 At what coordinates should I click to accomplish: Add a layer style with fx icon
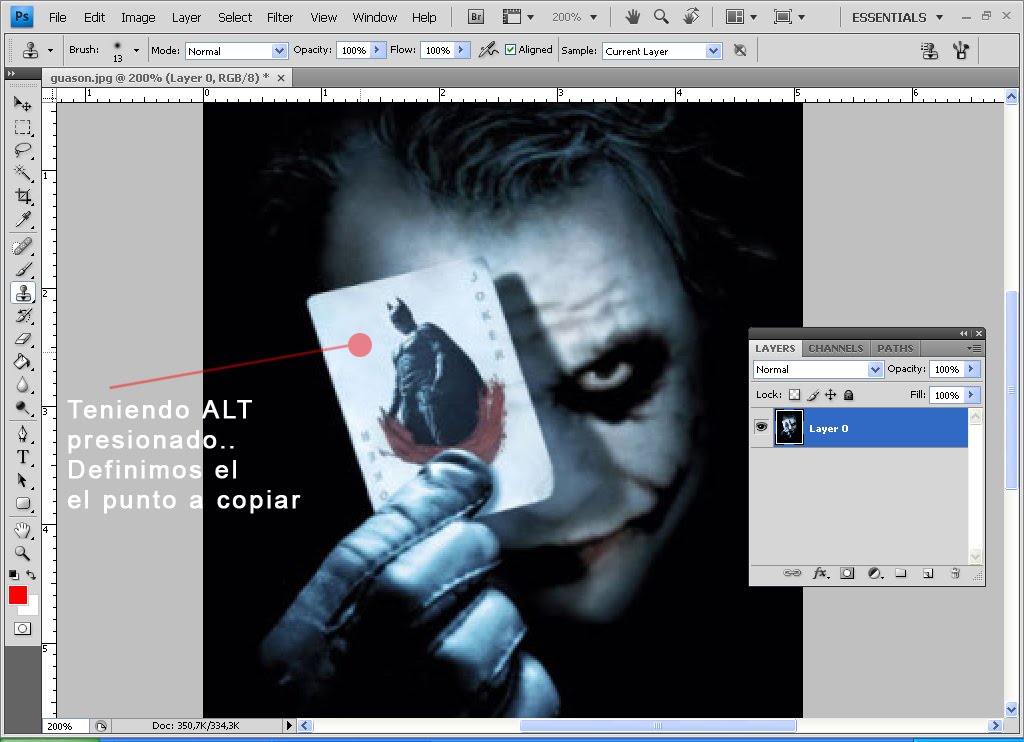click(820, 573)
